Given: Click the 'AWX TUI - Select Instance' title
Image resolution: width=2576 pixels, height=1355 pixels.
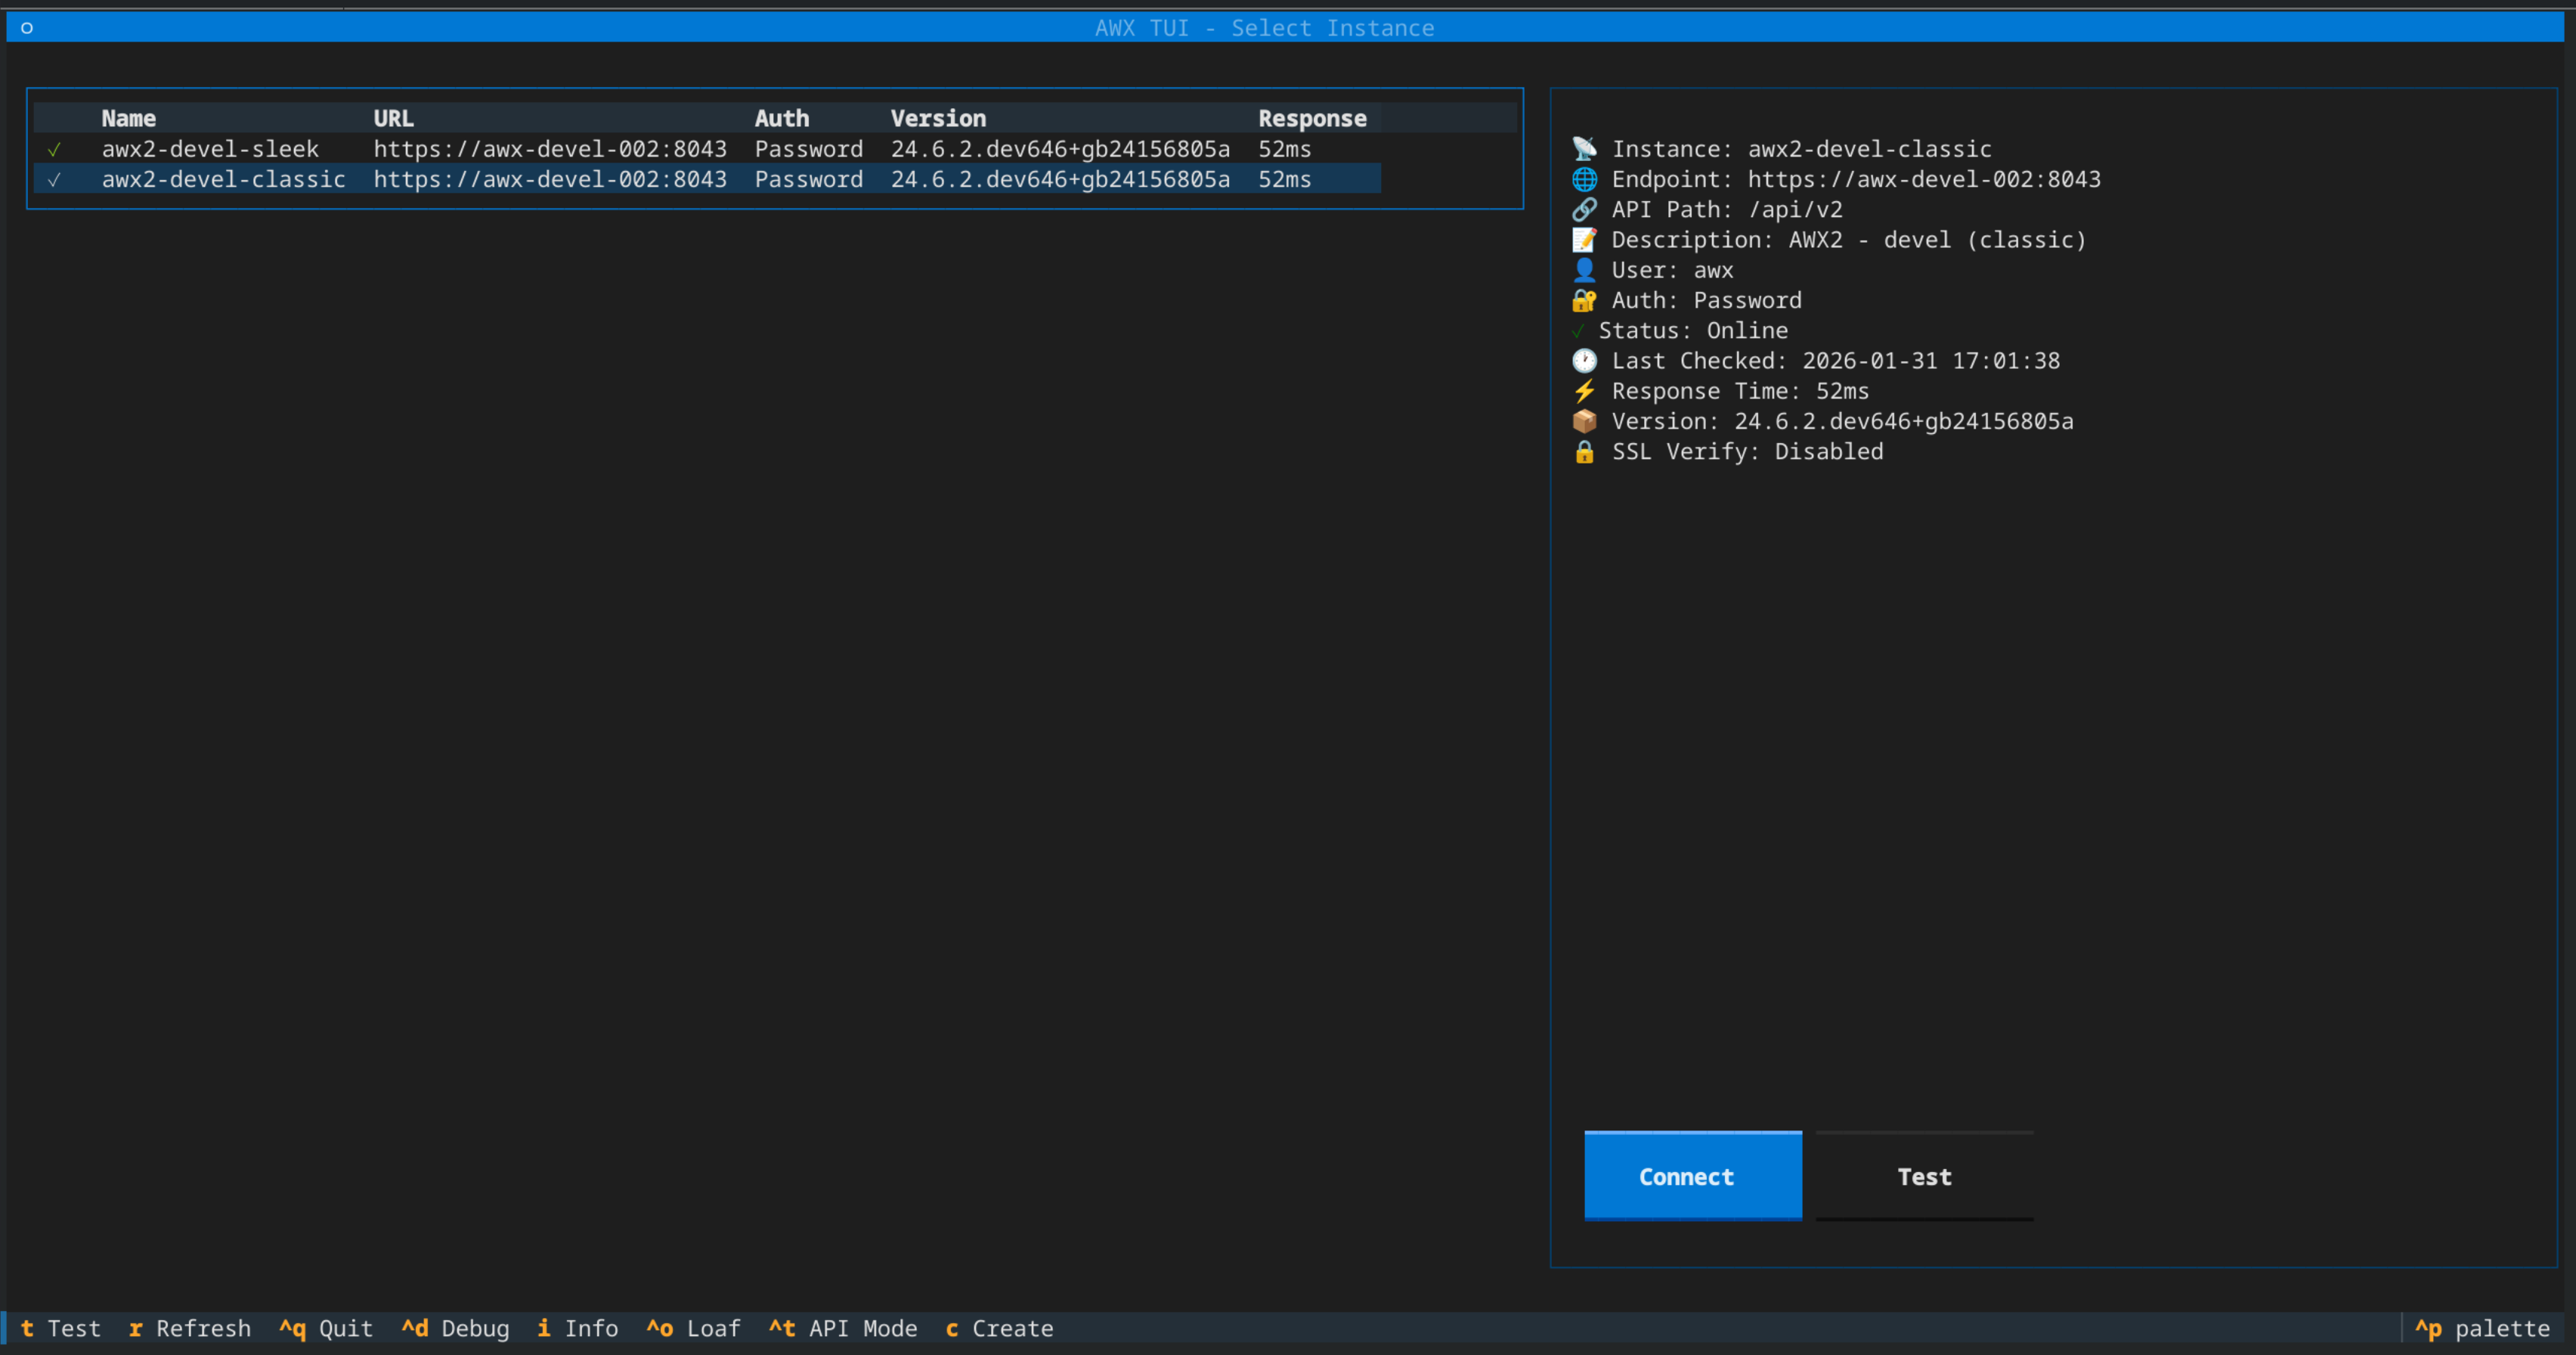Looking at the screenshot, I should 1264,28.
